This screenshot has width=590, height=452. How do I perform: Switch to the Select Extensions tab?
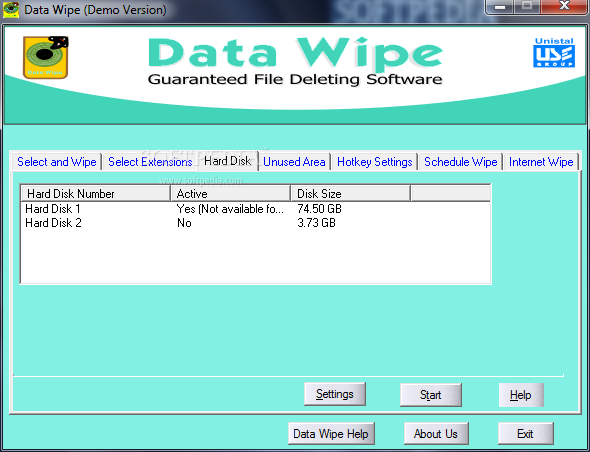[150, 162]
